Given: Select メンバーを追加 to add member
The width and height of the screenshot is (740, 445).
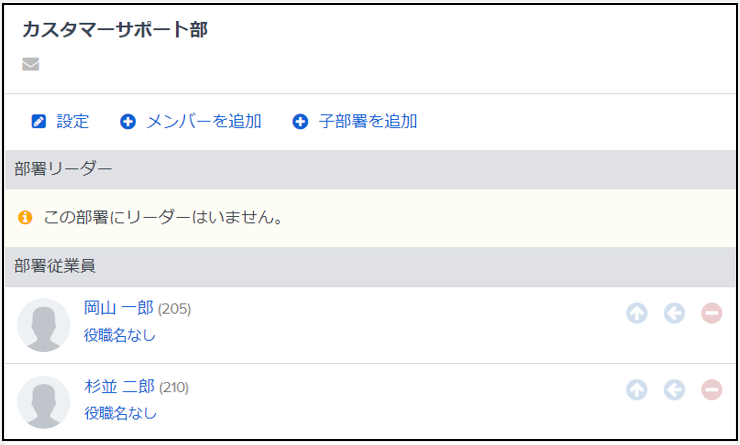Looking at the screenshot, I should point(204,122).
